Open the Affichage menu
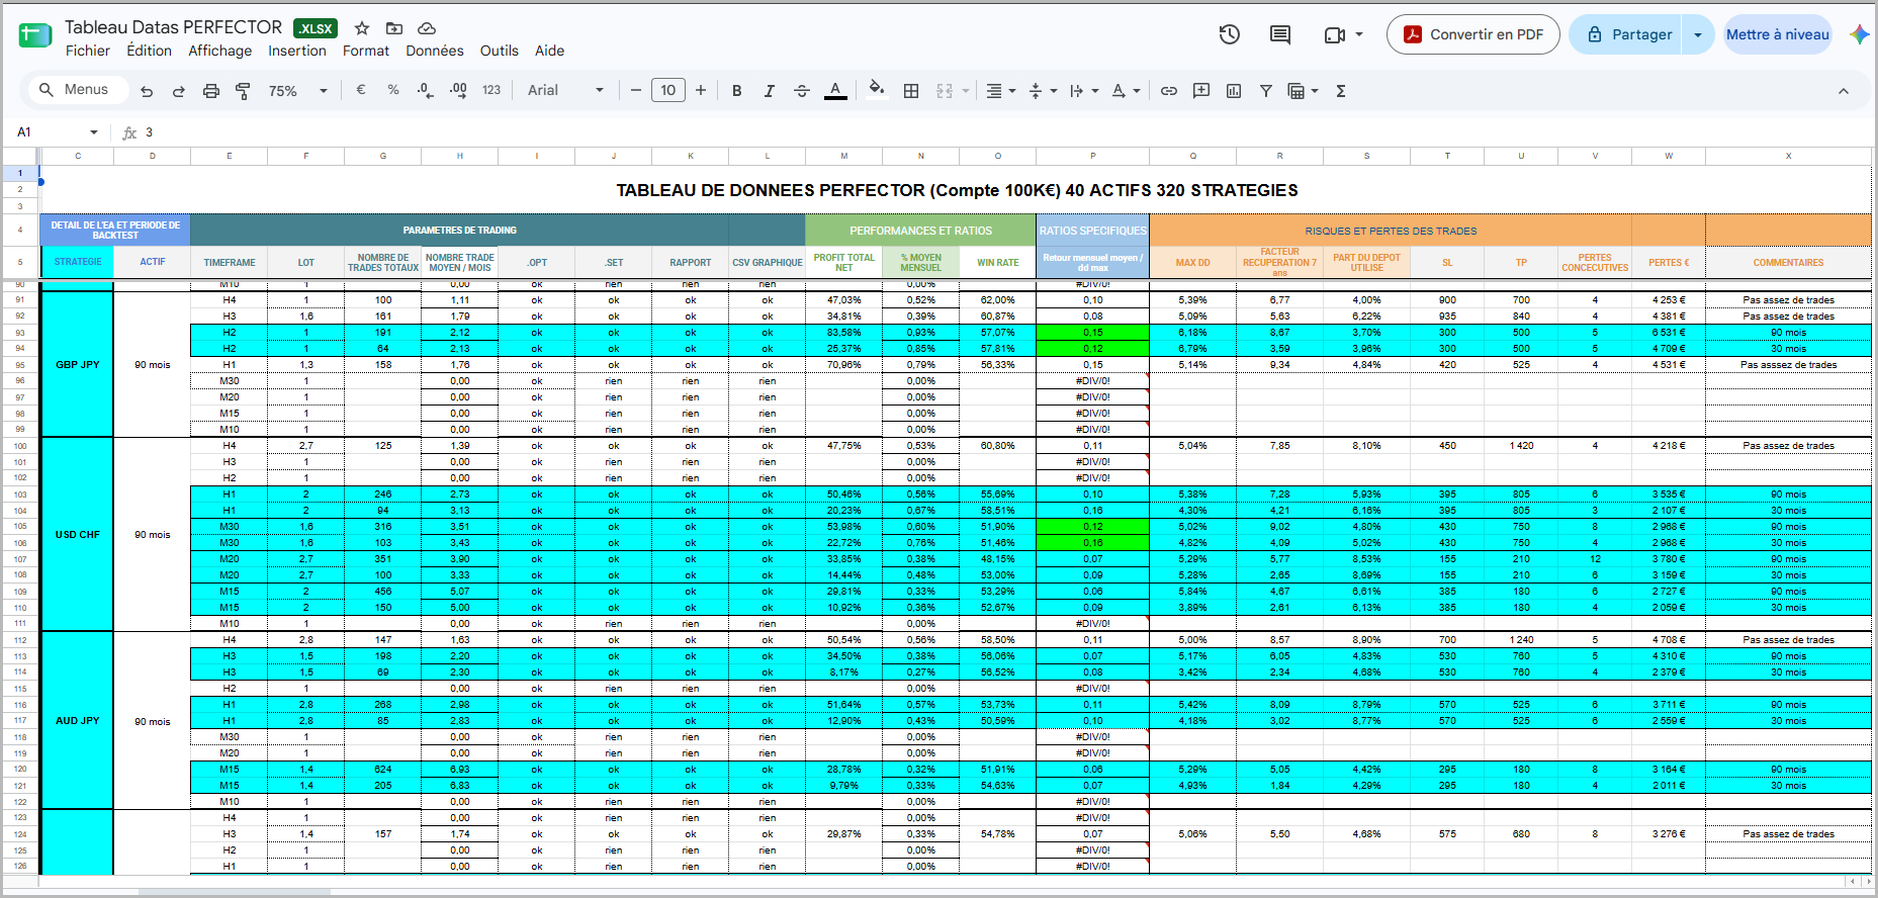 [x=220, y=51]
